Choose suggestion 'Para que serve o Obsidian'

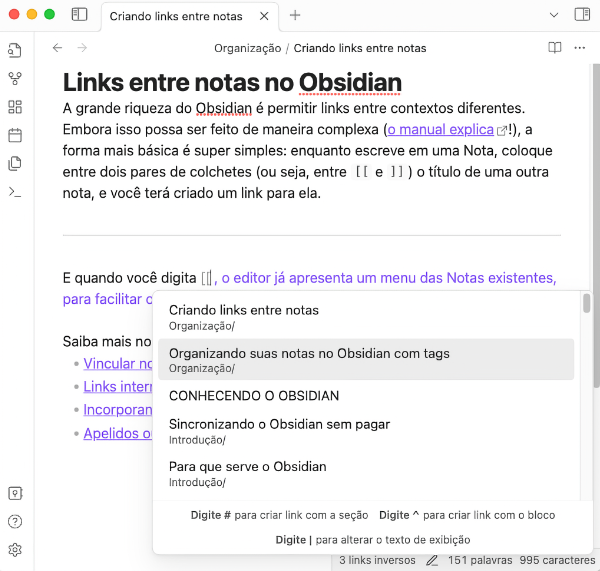pyautogui.click(x=366, y=473)
